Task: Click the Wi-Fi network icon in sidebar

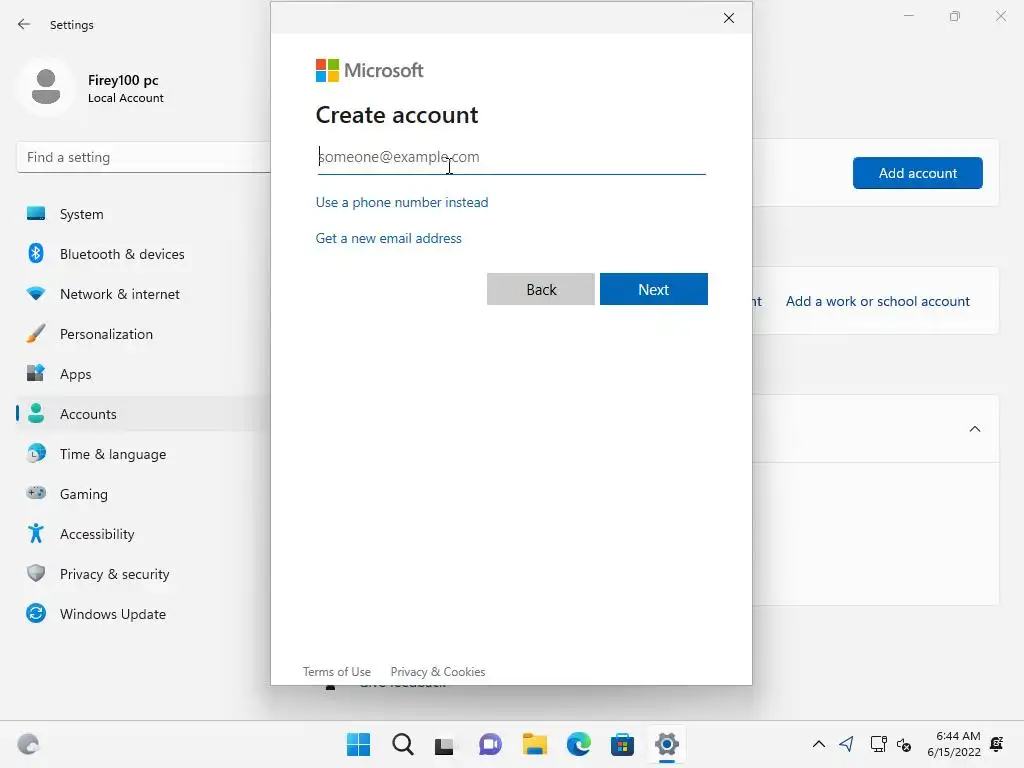Action: coord(36,293)
